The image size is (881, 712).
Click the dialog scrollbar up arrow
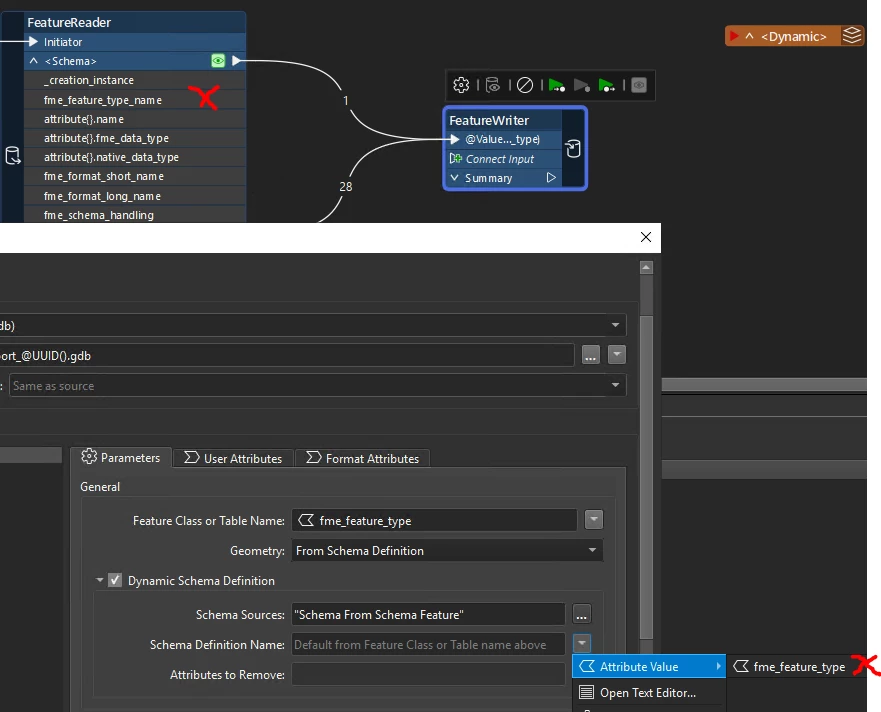click(646, 267)
